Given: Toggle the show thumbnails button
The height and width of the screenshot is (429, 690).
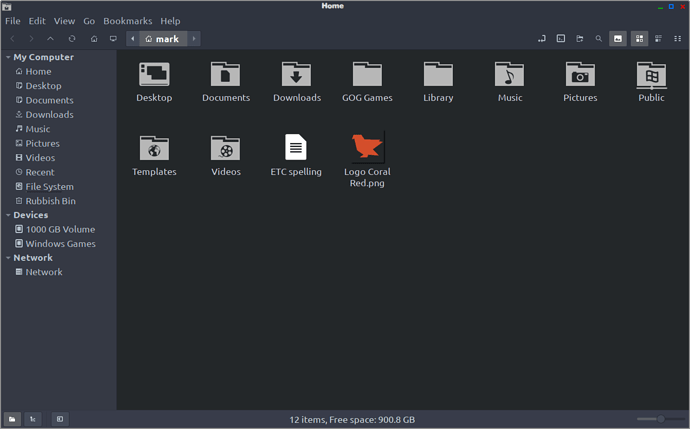Looking at the screenshot, I should click(618, 39).
